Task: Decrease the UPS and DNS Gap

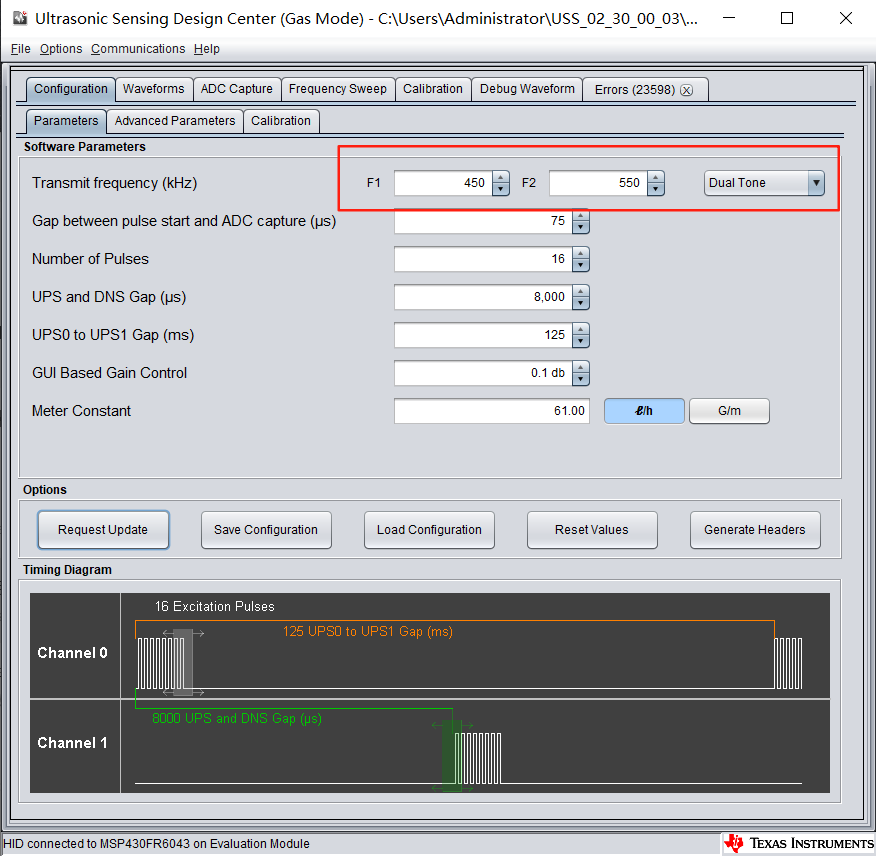Action: point(581,303)
